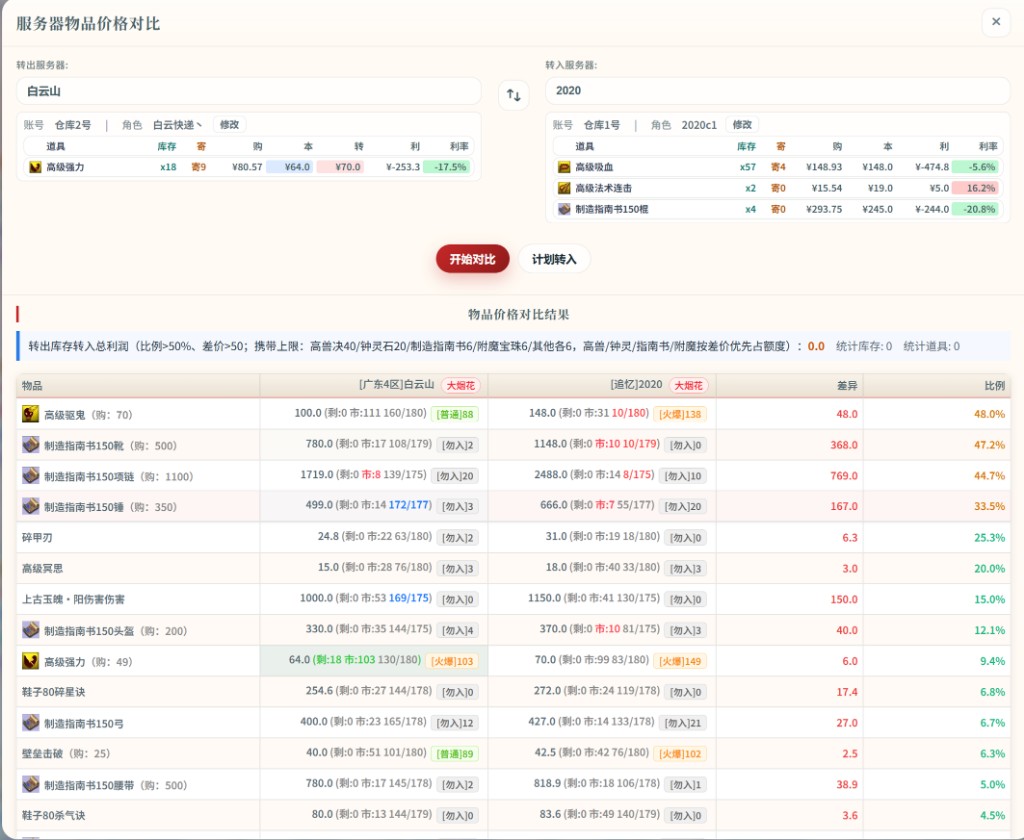Image resolution: width=1024 pixels, height=840 pixels.
Task: Click the 计划转入 button
Action: 554,259
